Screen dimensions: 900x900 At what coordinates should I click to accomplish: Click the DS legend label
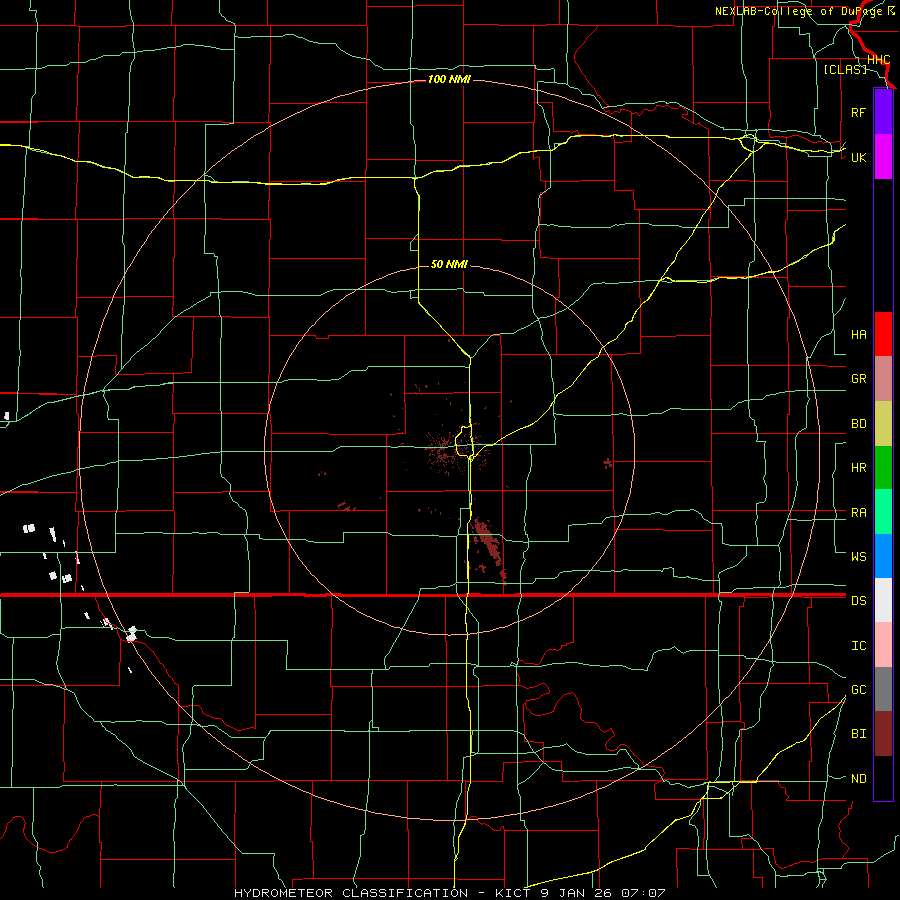click(x=858, y=601)
